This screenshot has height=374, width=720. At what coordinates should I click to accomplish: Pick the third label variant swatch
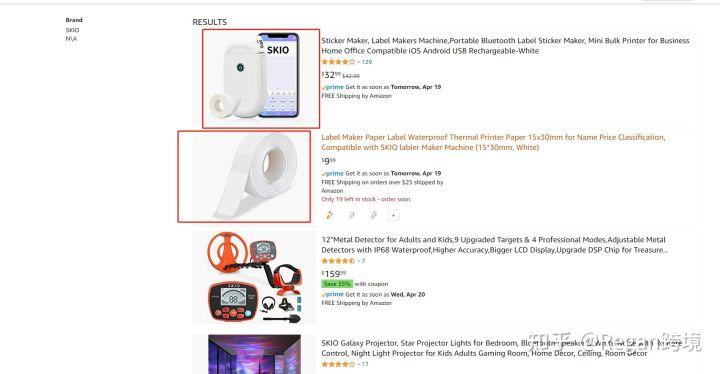[x=373, y=215]
